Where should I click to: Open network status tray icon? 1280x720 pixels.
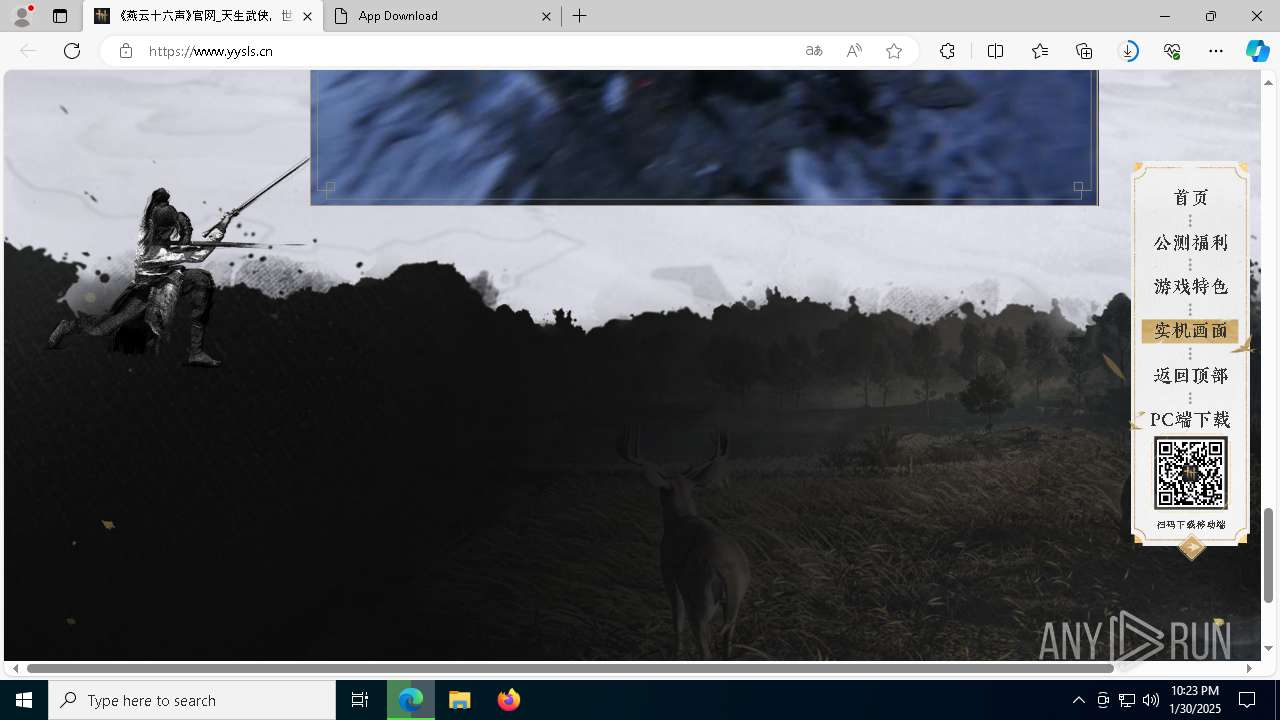1127,700
